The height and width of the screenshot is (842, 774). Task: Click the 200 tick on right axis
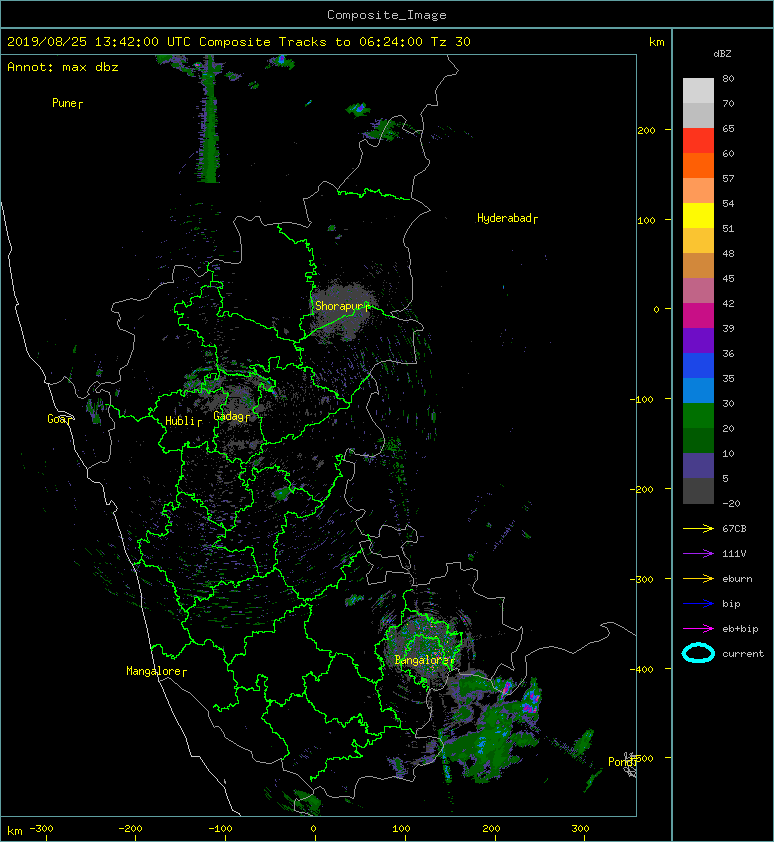tap(646, 130)
